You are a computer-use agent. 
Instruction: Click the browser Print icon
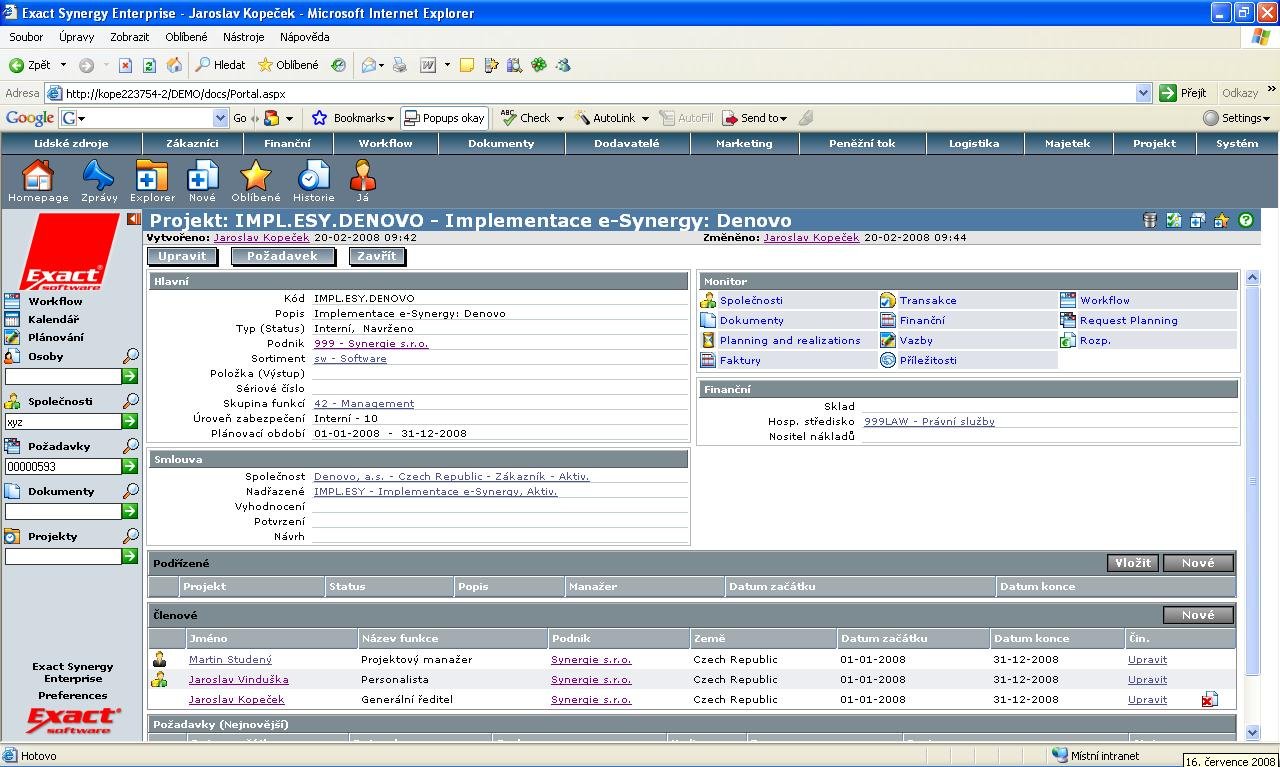point(400,65)
